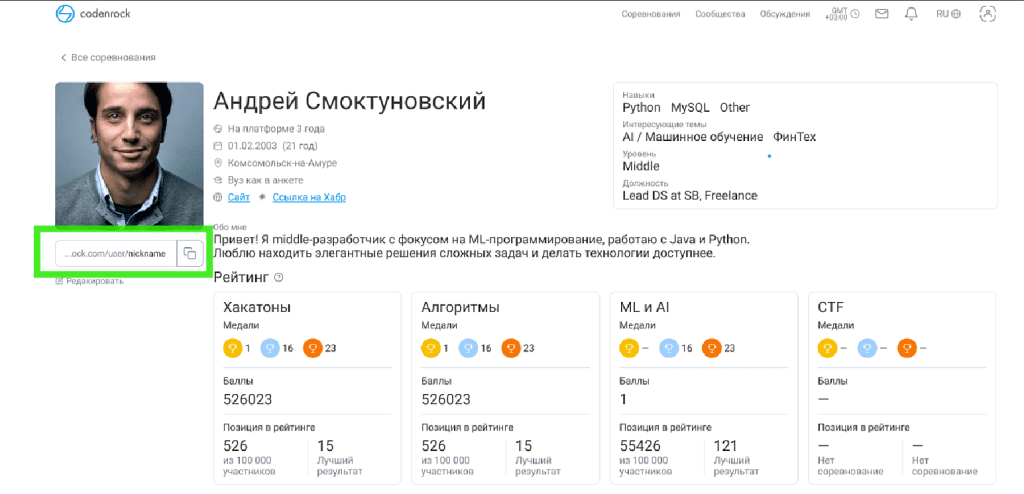1024x494 pixels.
Task: Click the Python skill tag
Action: (641, 108)
